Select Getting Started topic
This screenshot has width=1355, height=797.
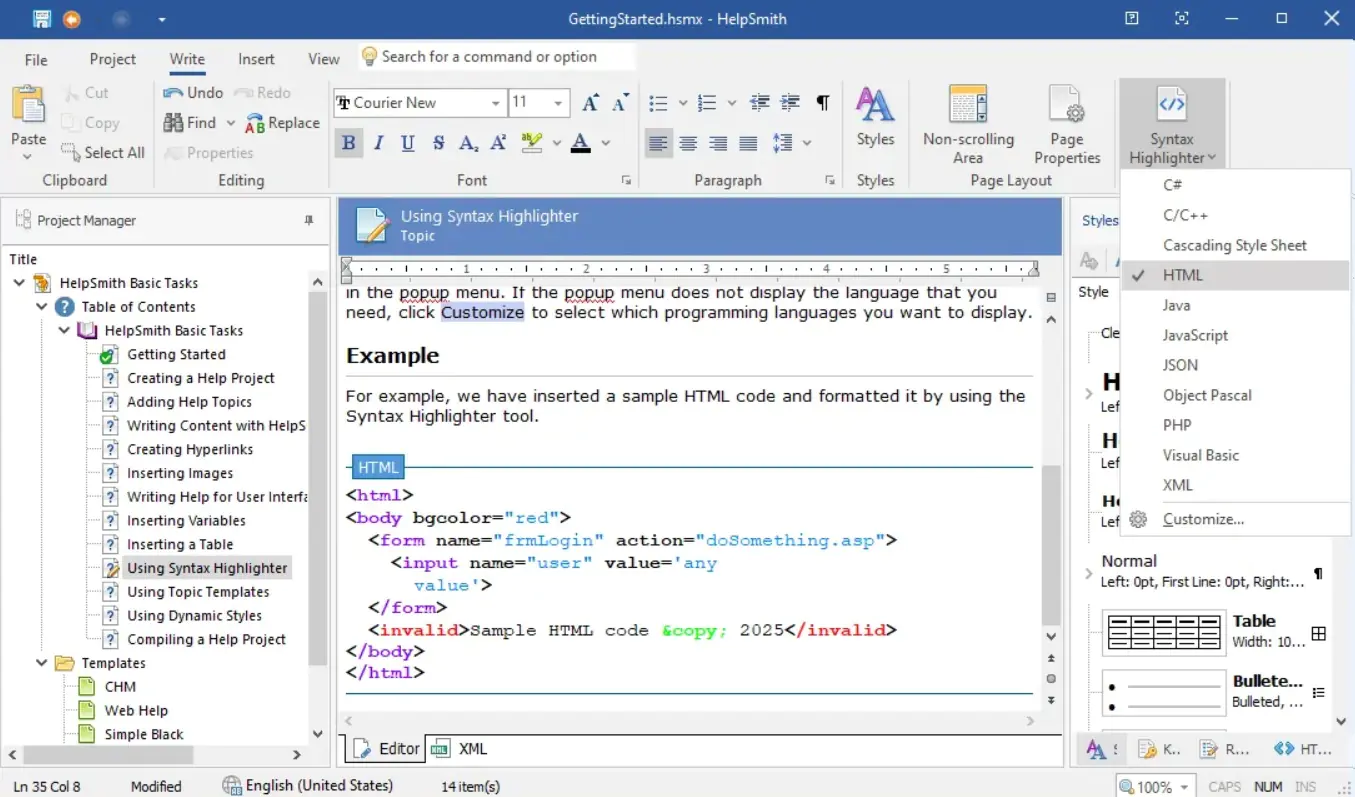pyautogui.click(x=176, y=354)
